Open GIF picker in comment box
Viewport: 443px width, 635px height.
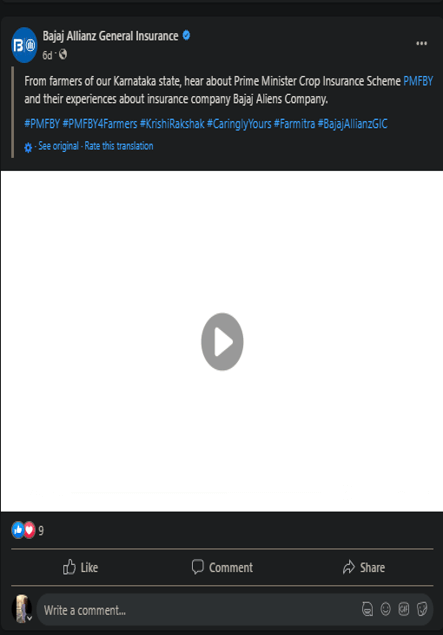(x=404, y=609)
